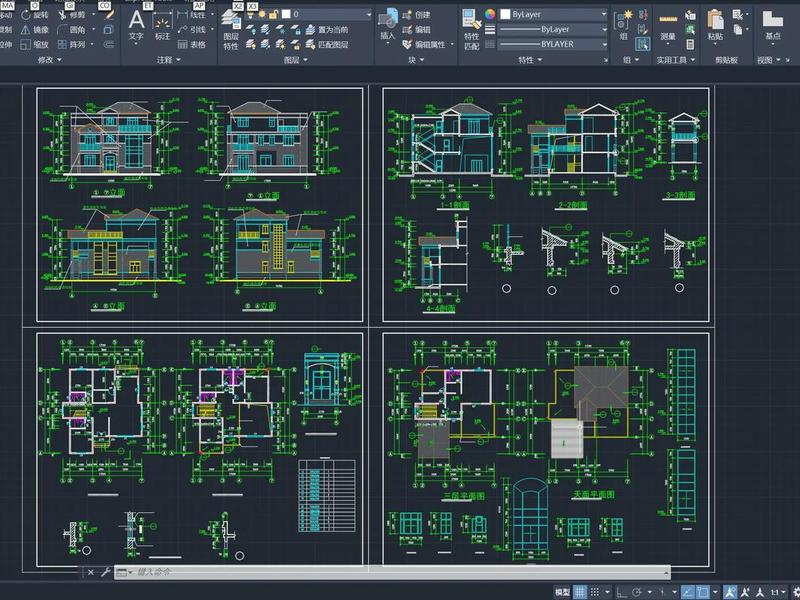Select the 镜像 (Mirror) tool
Viewport: 800px width, 600px height.
35,30
